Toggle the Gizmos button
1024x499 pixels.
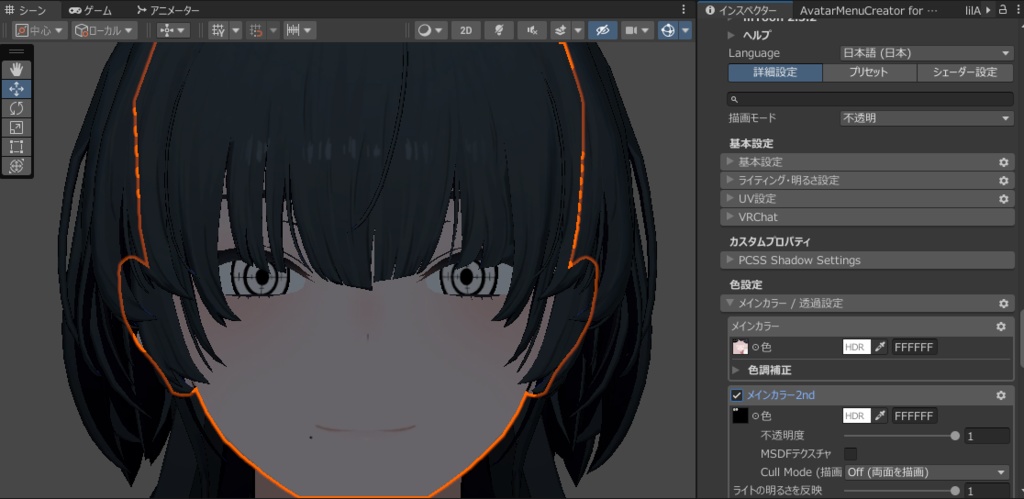pos(667,30)
